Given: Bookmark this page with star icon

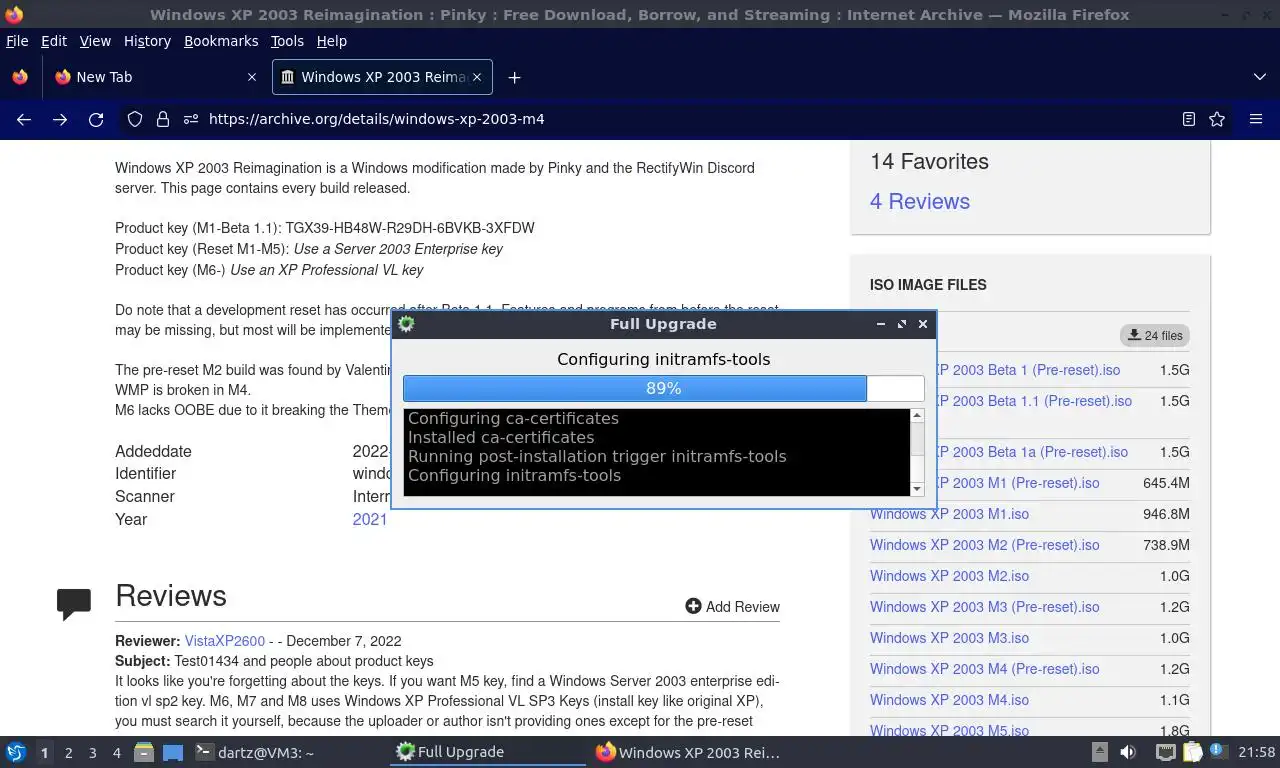Looking at the screenshot, I should [1217, 119].
